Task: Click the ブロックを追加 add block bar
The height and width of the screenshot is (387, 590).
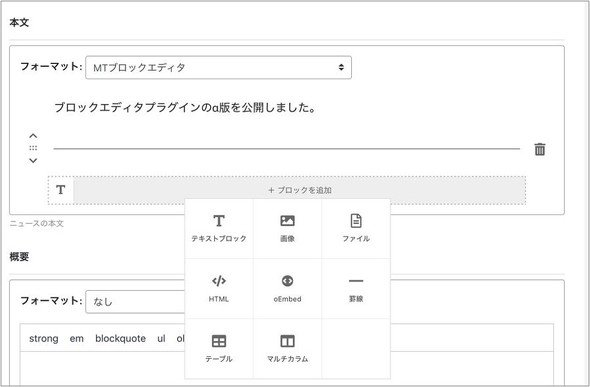Action: click(x=300, y=190)
